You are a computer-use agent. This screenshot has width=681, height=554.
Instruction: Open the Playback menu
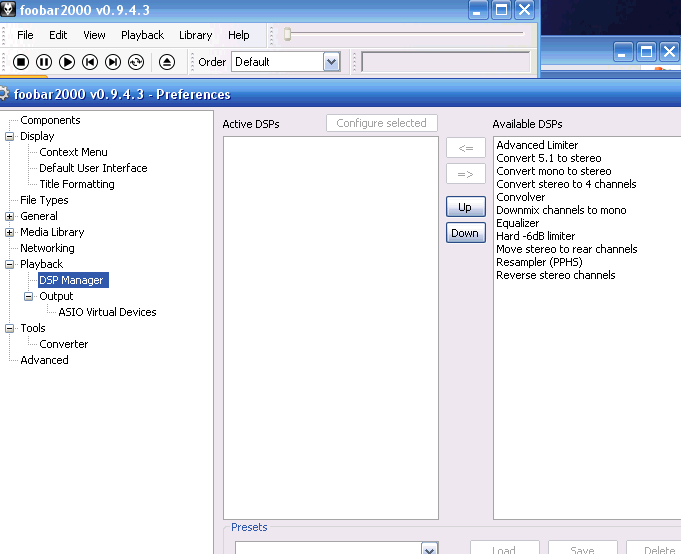142,35
